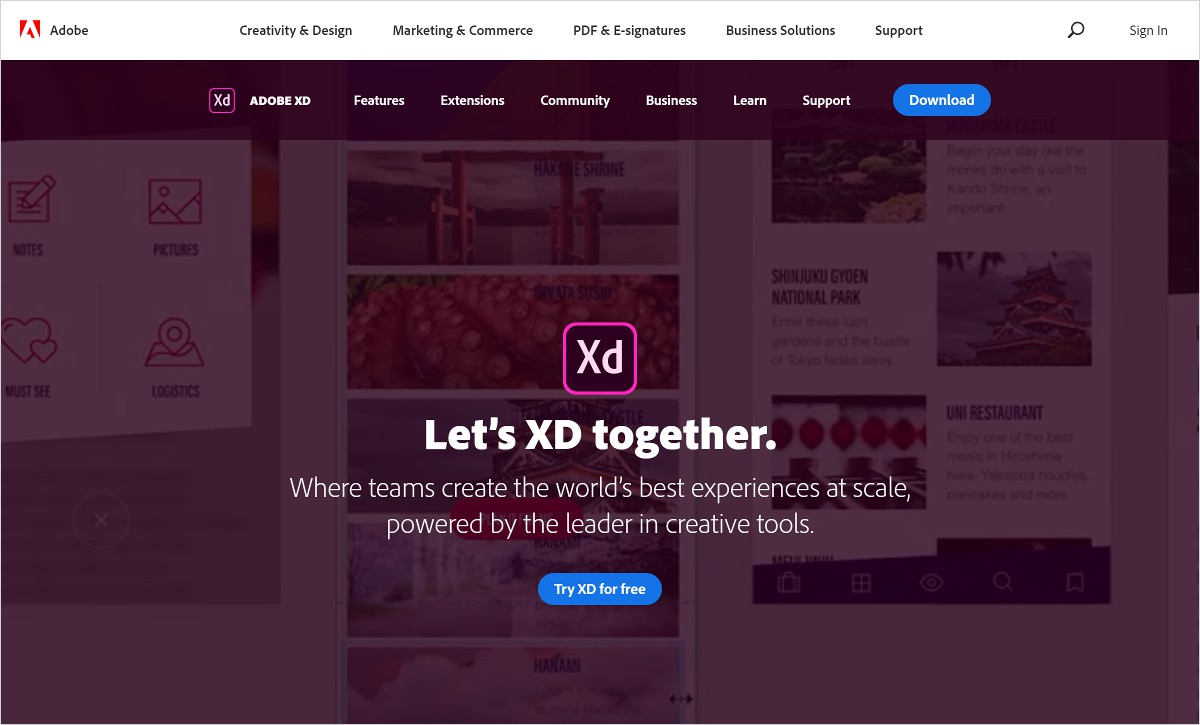The image size is (1200, 725).
Task: Click the Hakone Shrine thumbnail image
Action: pos(512,208)
